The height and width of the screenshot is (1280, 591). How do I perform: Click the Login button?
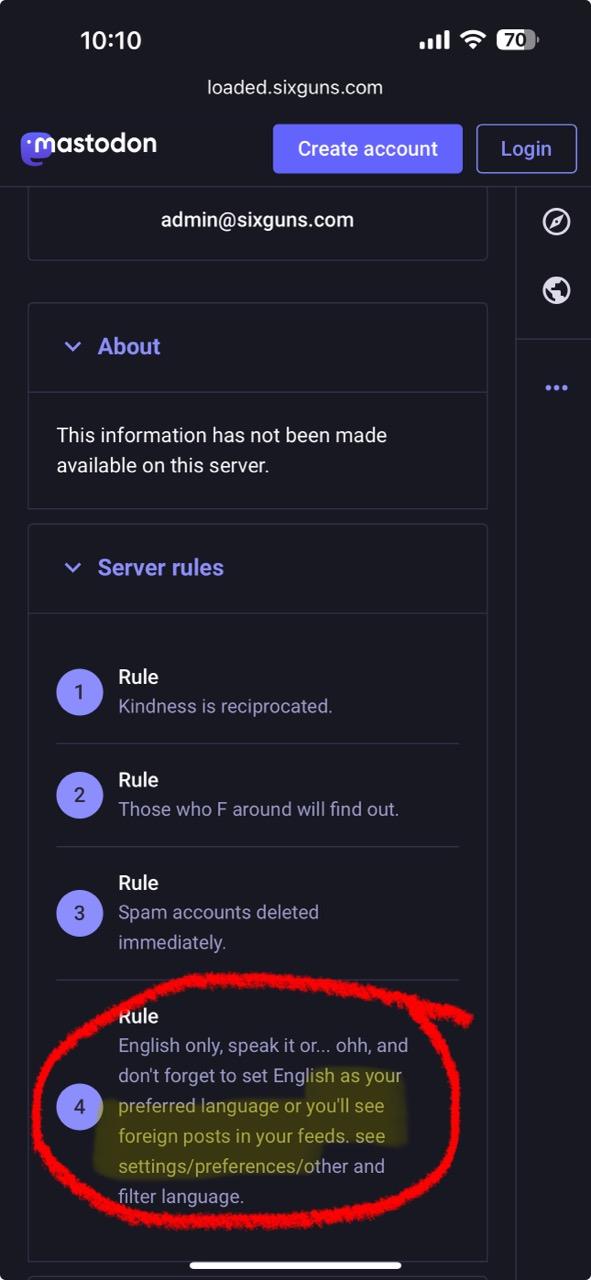[526, 149]
